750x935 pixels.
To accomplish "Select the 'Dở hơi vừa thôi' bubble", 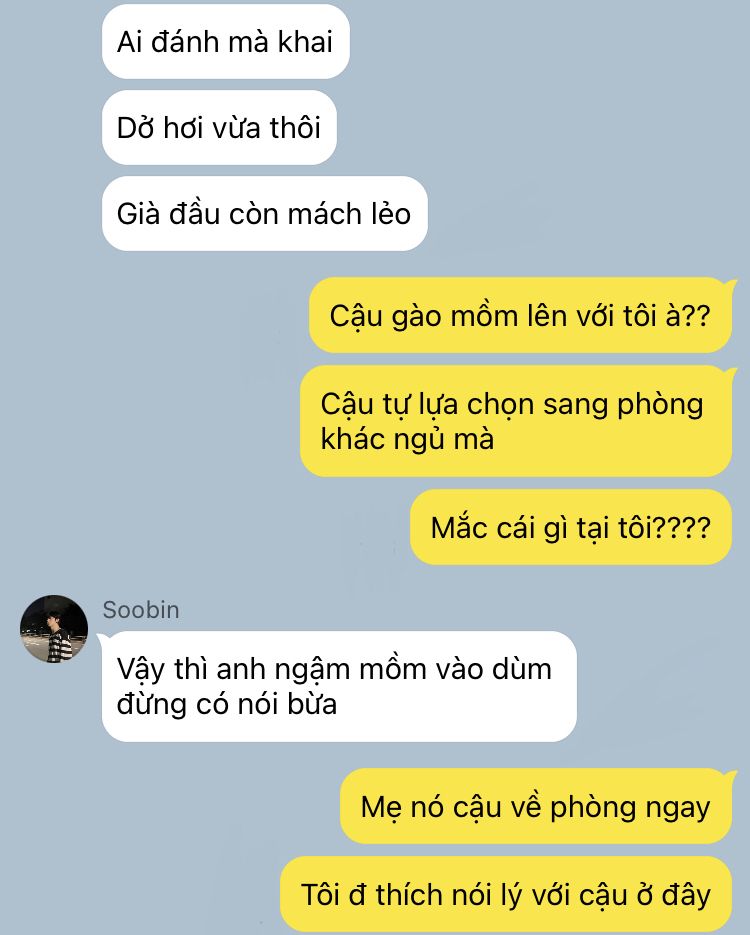I will (219, 128).
